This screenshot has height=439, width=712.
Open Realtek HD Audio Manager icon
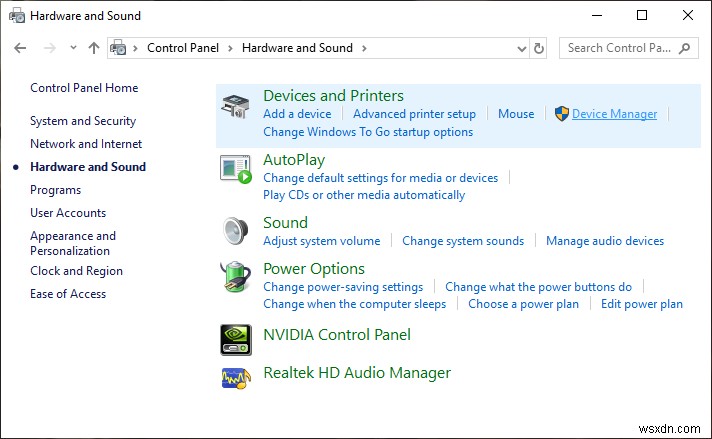click(x=236, y=377)
